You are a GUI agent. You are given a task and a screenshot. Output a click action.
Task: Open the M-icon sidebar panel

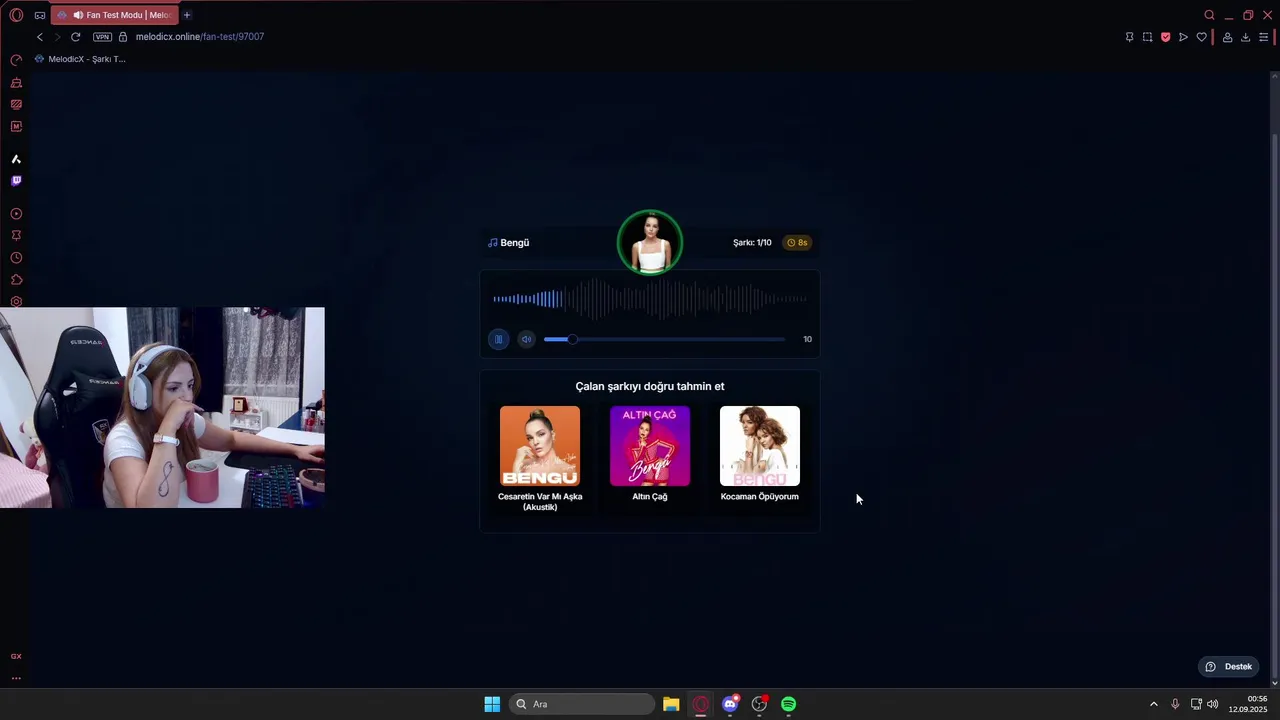point(16,126)
